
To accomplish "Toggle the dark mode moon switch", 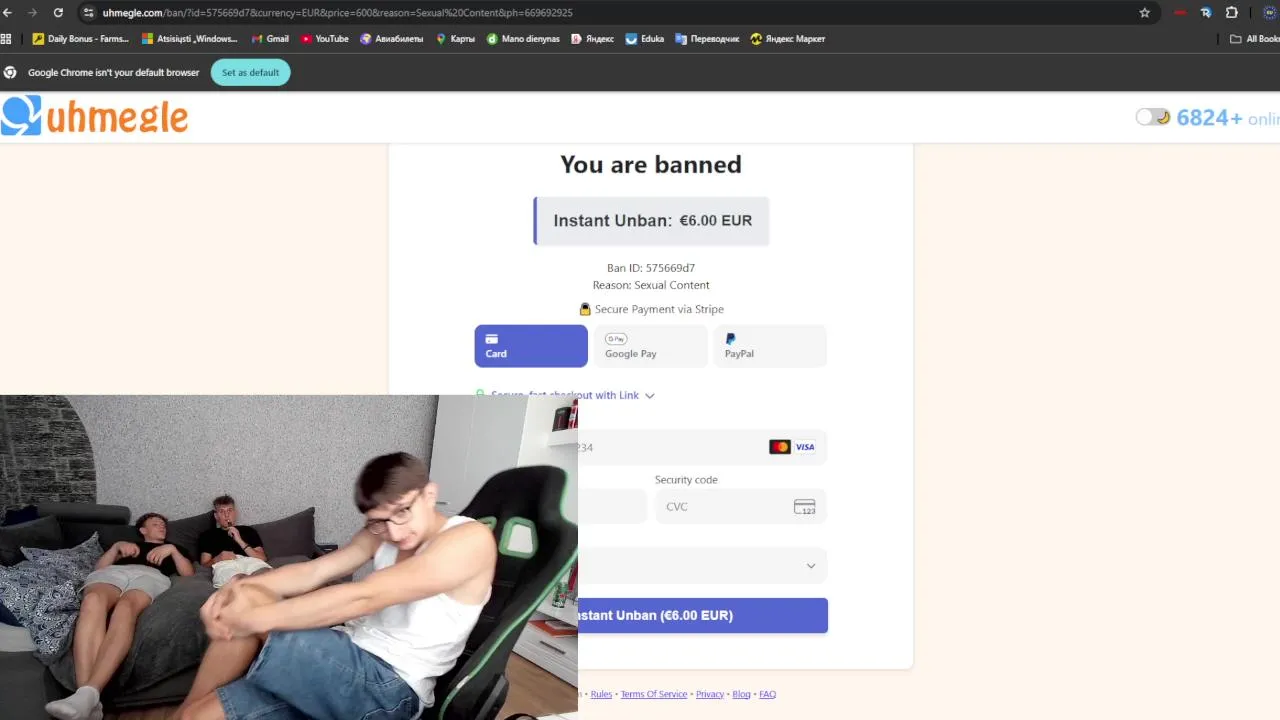I will (1153, 117).
